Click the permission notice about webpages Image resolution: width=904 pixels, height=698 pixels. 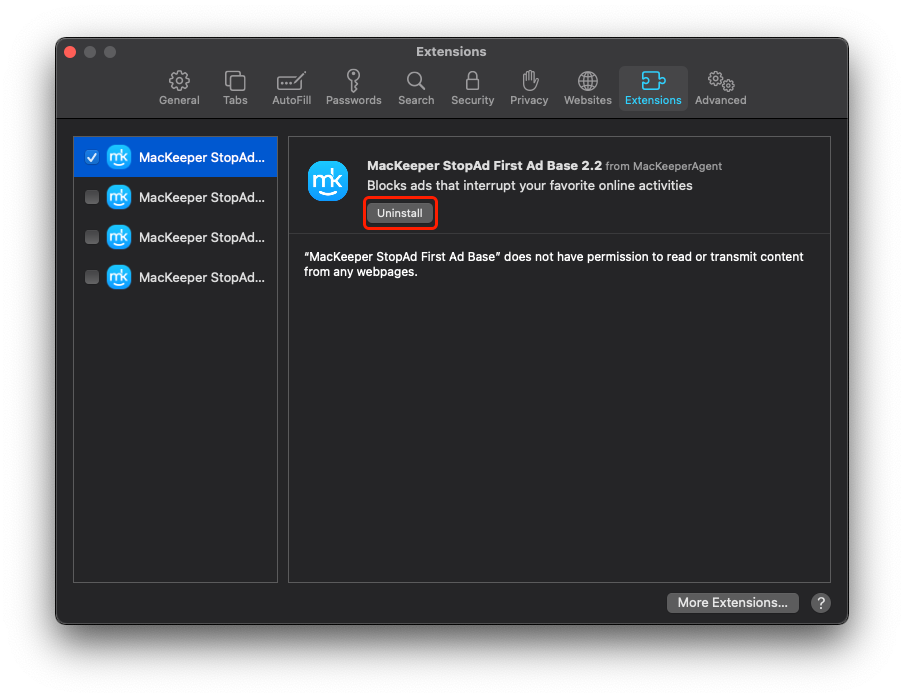553,264
